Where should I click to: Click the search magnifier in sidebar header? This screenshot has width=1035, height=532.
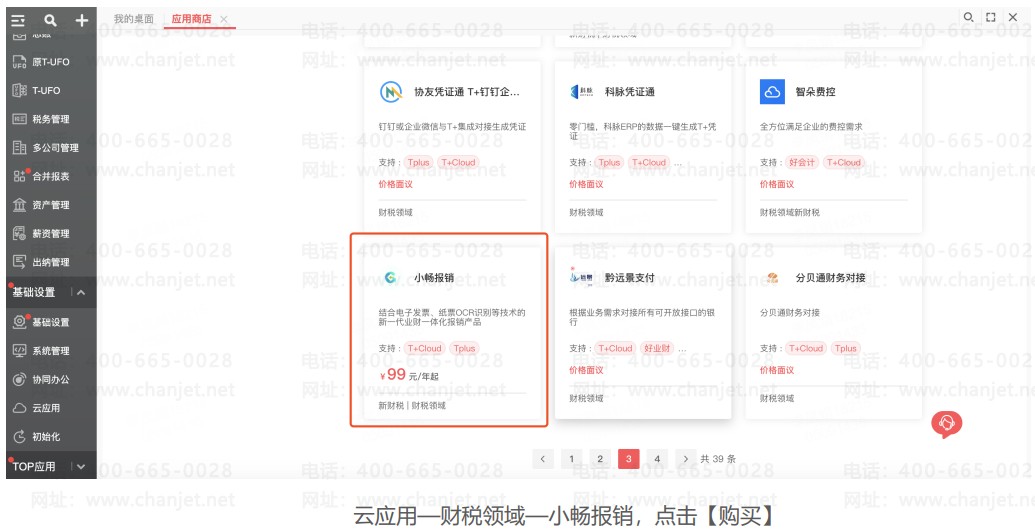coord(50,20)
